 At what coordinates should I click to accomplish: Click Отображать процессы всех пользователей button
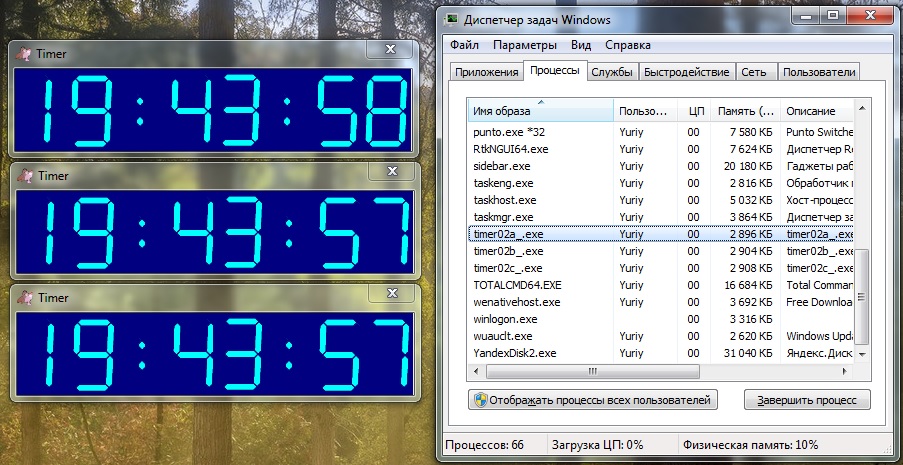[592, 400]
